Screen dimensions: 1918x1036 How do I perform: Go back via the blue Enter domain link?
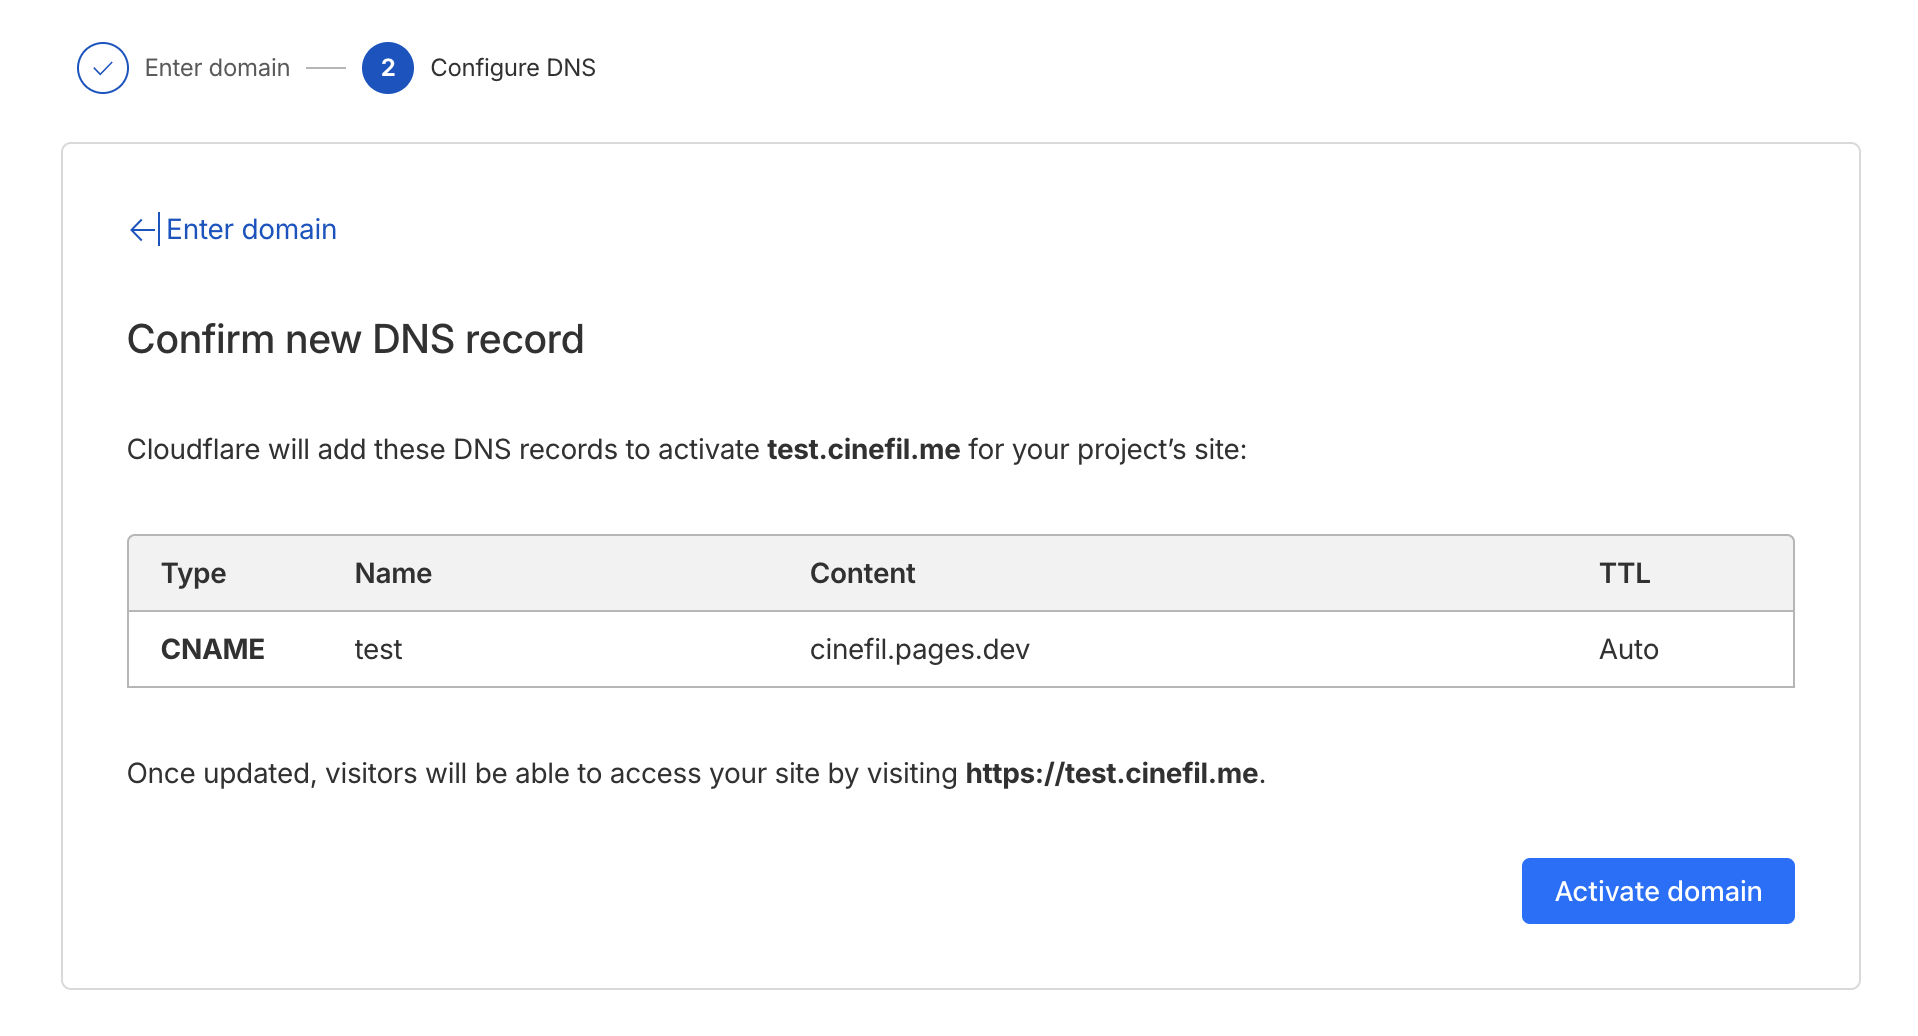[x=251, y=230]
